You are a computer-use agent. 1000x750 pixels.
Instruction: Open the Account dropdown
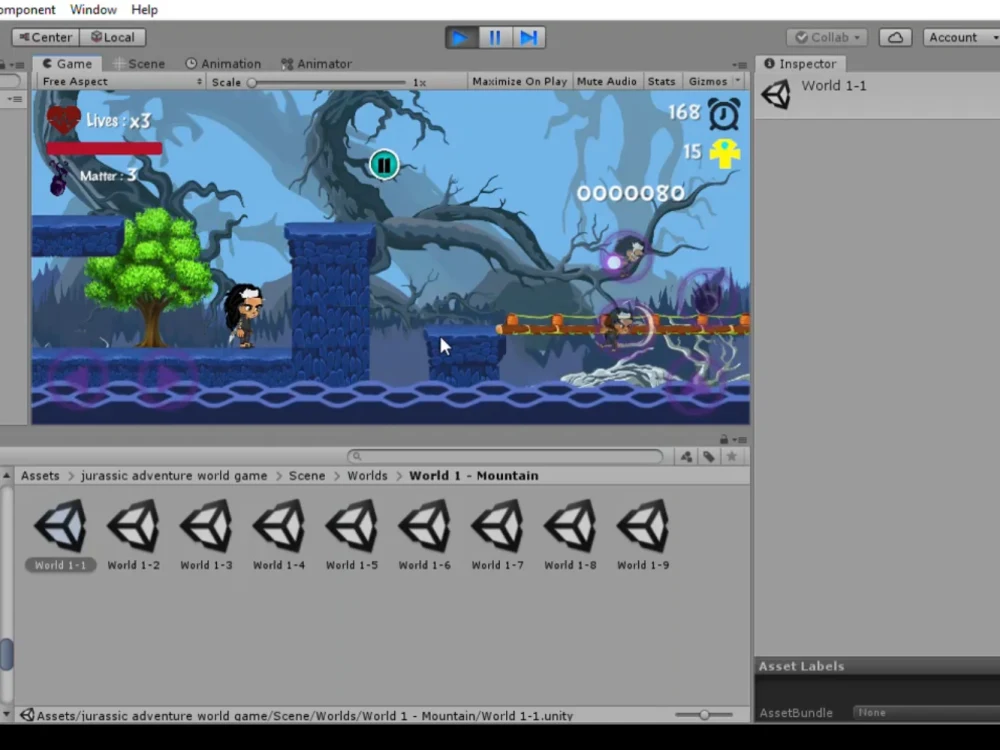pos(962,37)
